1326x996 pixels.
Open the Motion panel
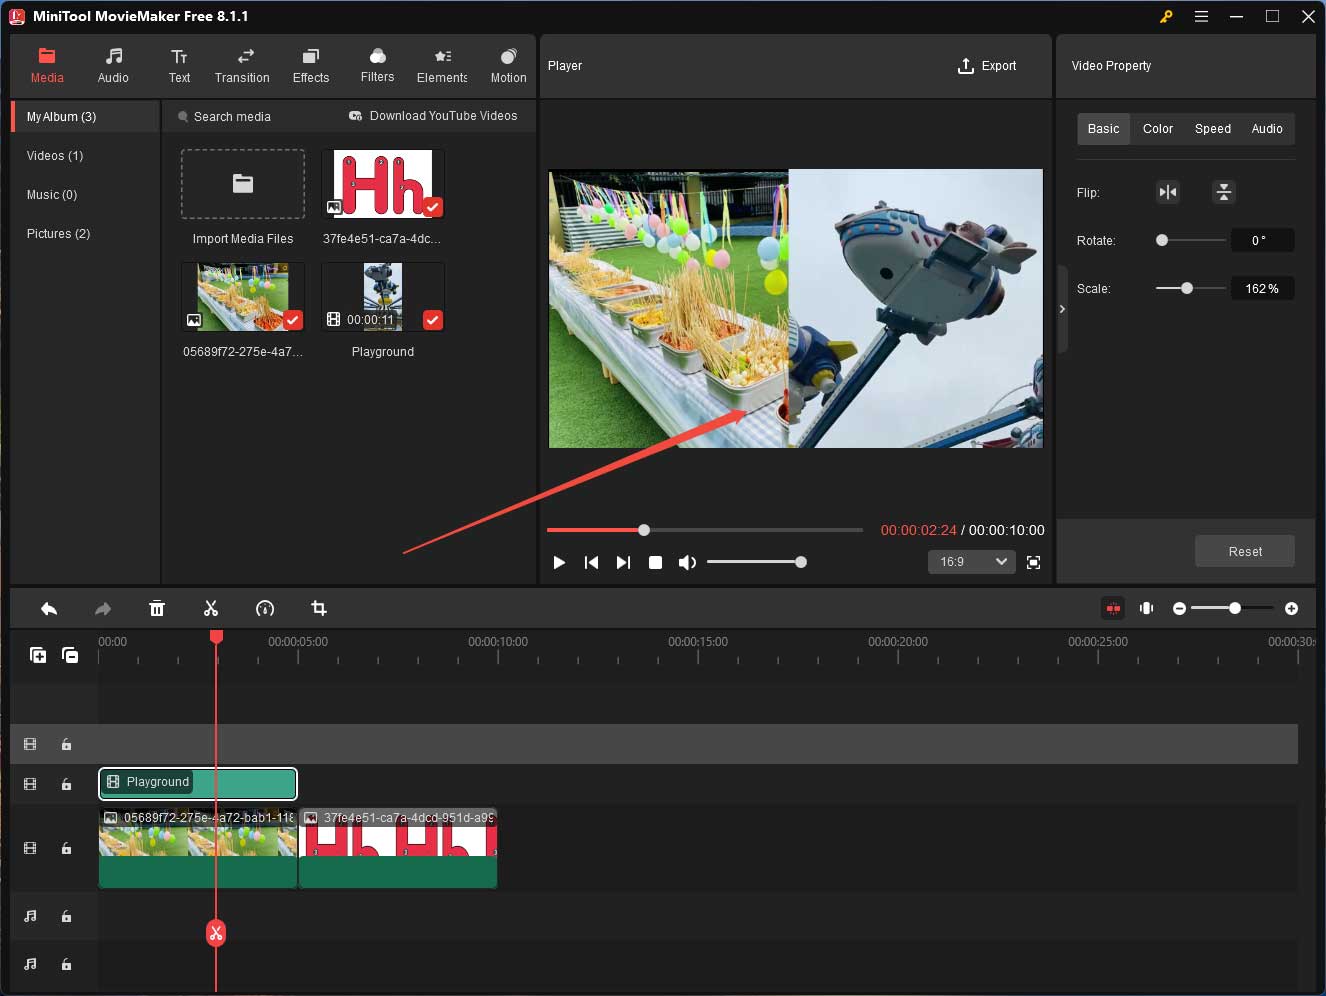508,65
